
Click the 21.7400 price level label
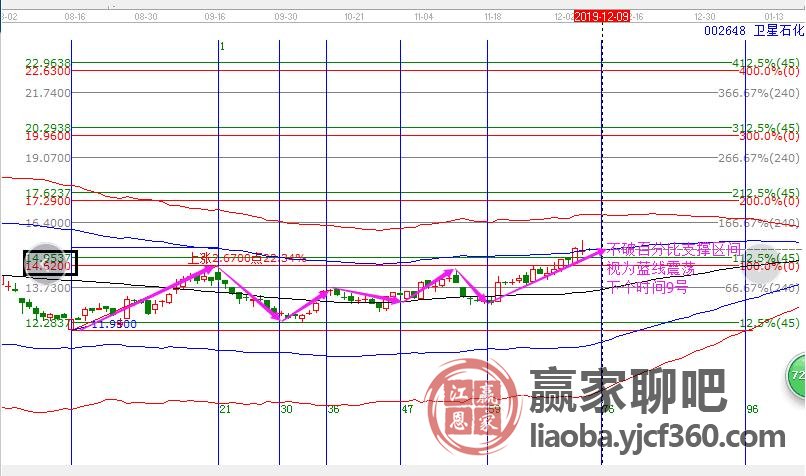point(48,93)
